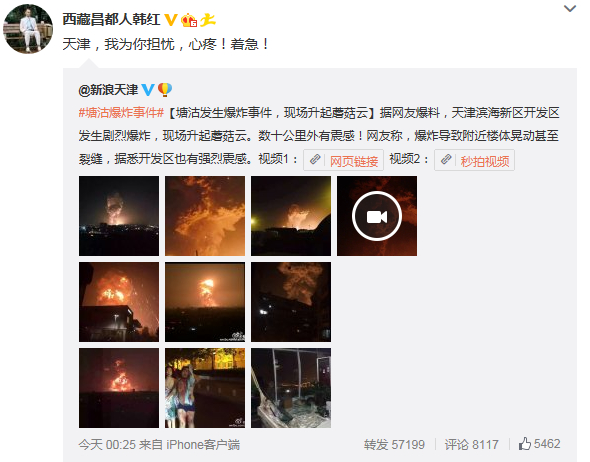Play the video thumbnail with camera icon
The image size is (590, 462).
[x=377, y=216]
